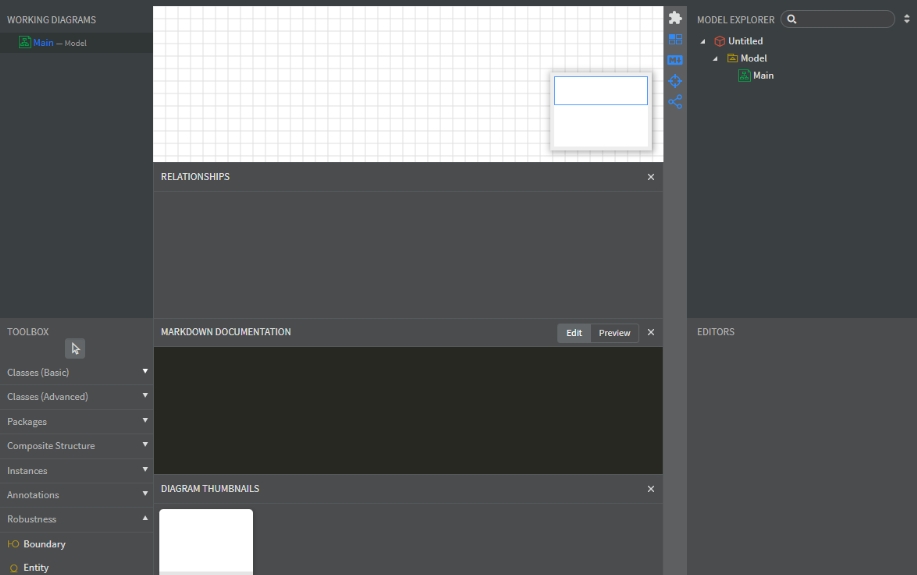Click the Model Explorer sort arrows
This screenshot has height=575, width=917.
tap(906, 19)
